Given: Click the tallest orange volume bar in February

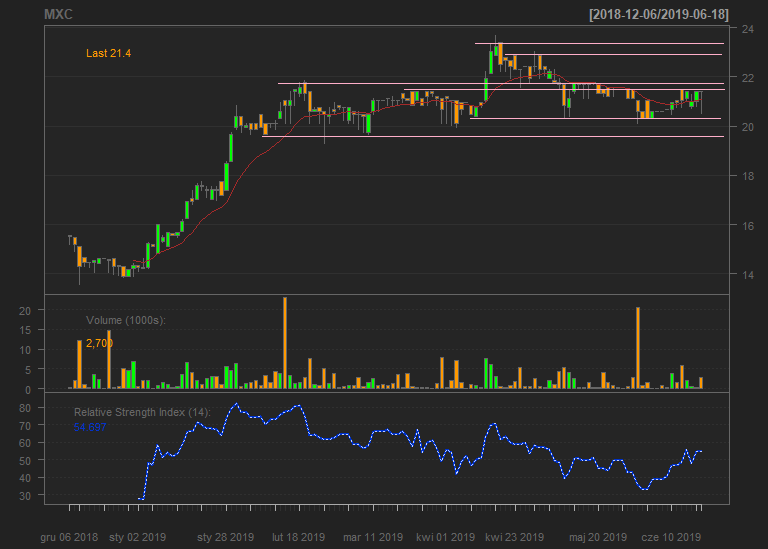Looking at the screenshot, I should 285,343.
